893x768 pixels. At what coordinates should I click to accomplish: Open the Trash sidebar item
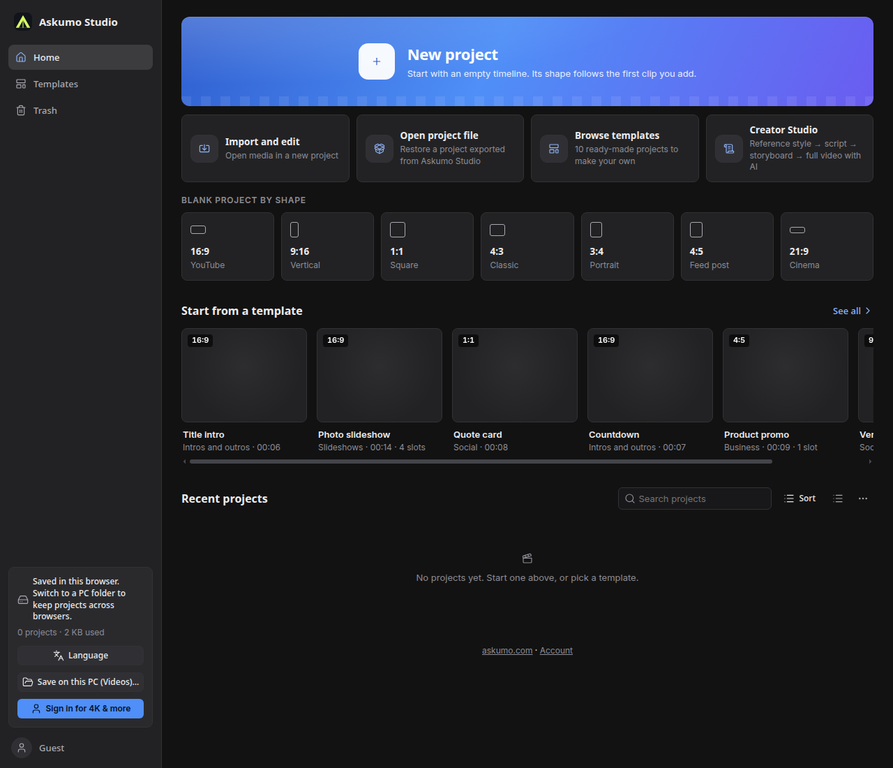80,110
